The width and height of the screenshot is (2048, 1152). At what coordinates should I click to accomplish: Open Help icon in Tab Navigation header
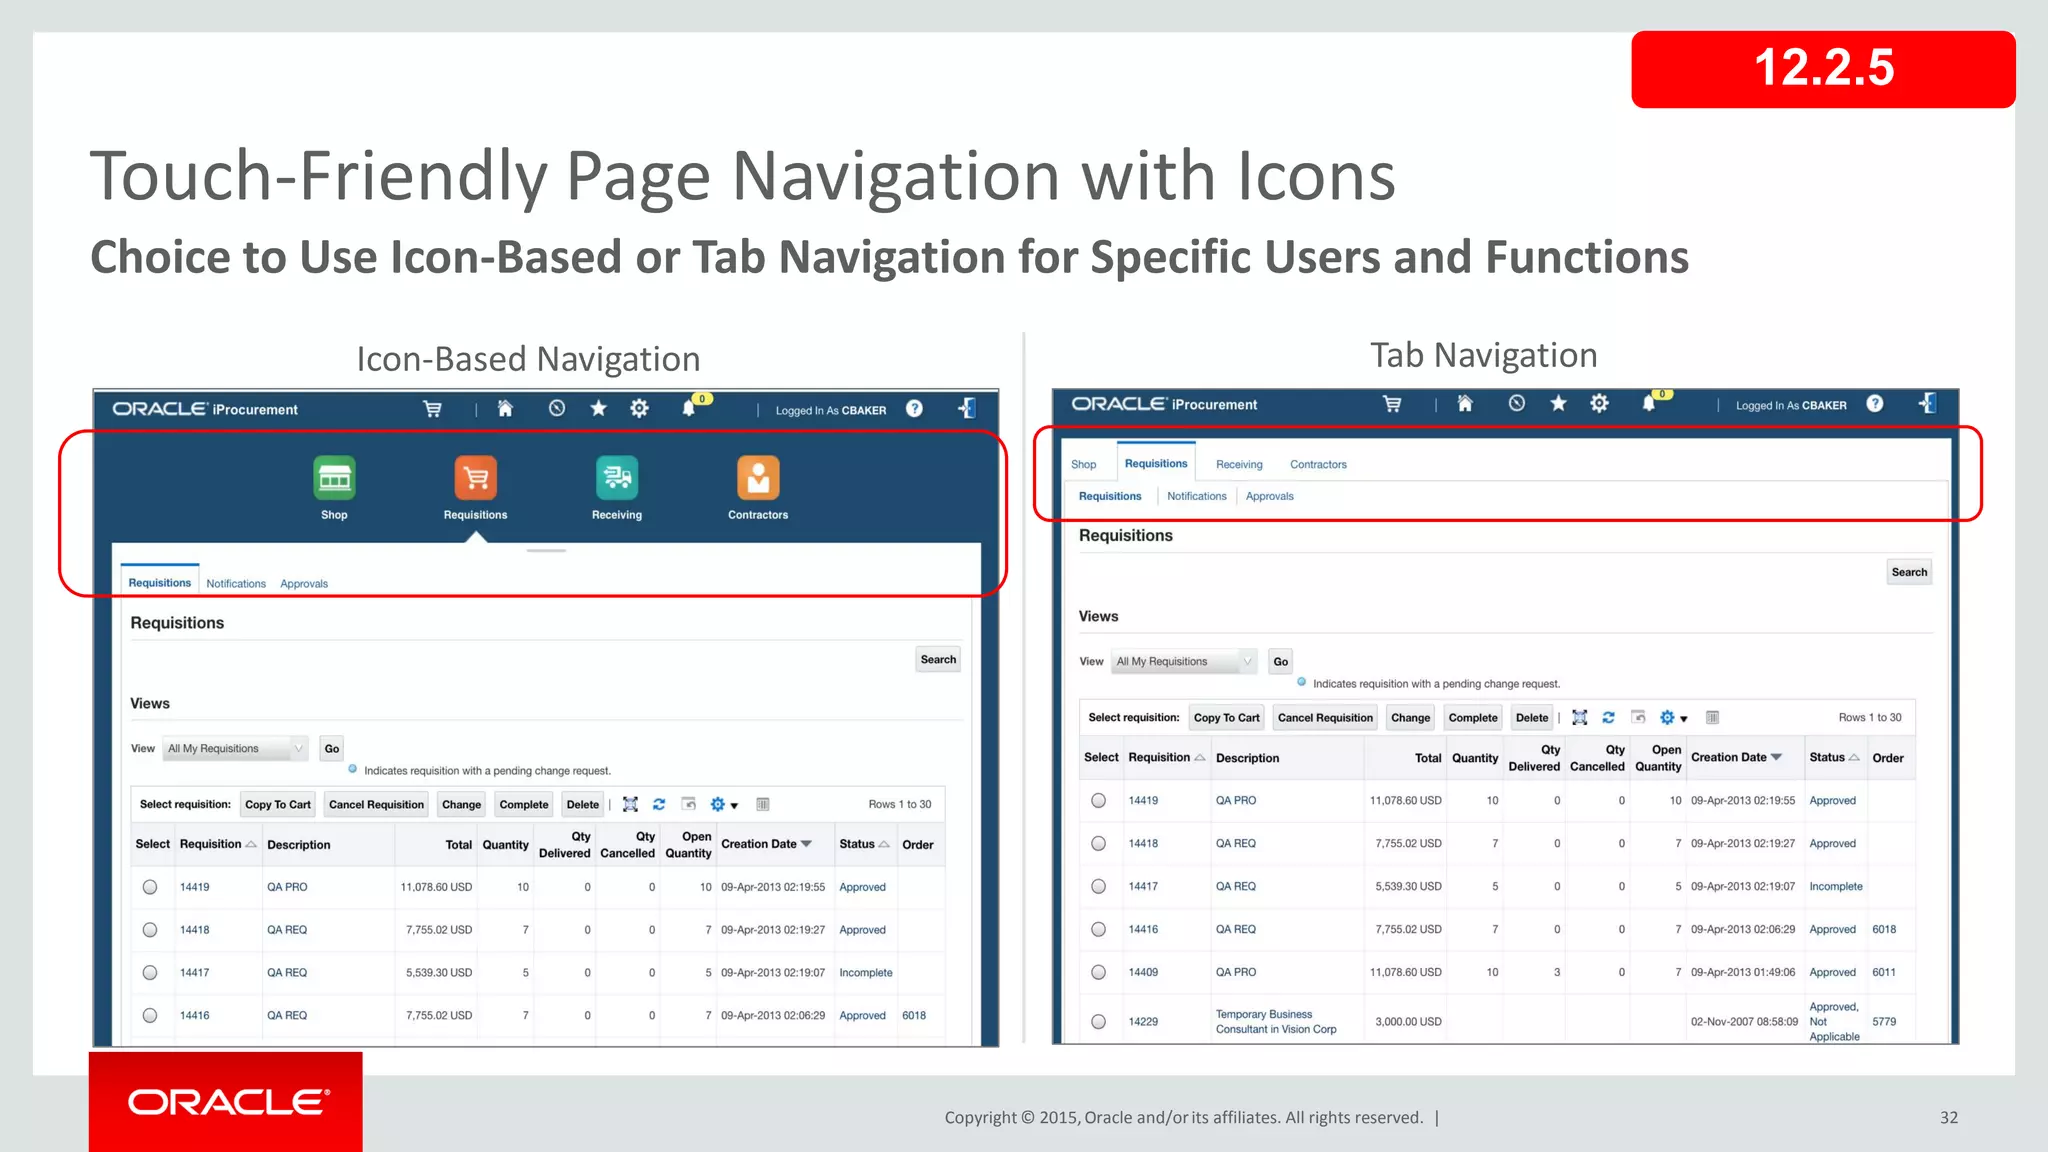[x=1875, y=403]
